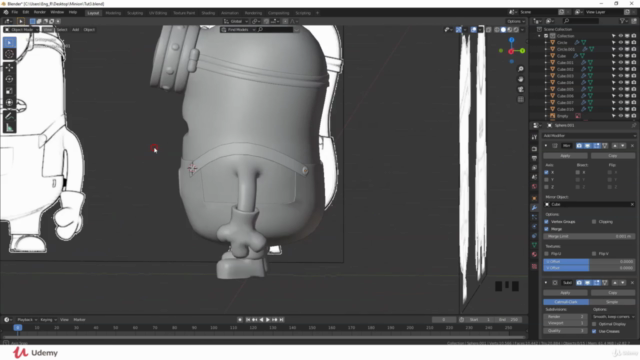Image resolution: width=640 pixels, height=360 pixels.
Task: Enable the mirror Y axis checkbox
Action: (547, 180)
